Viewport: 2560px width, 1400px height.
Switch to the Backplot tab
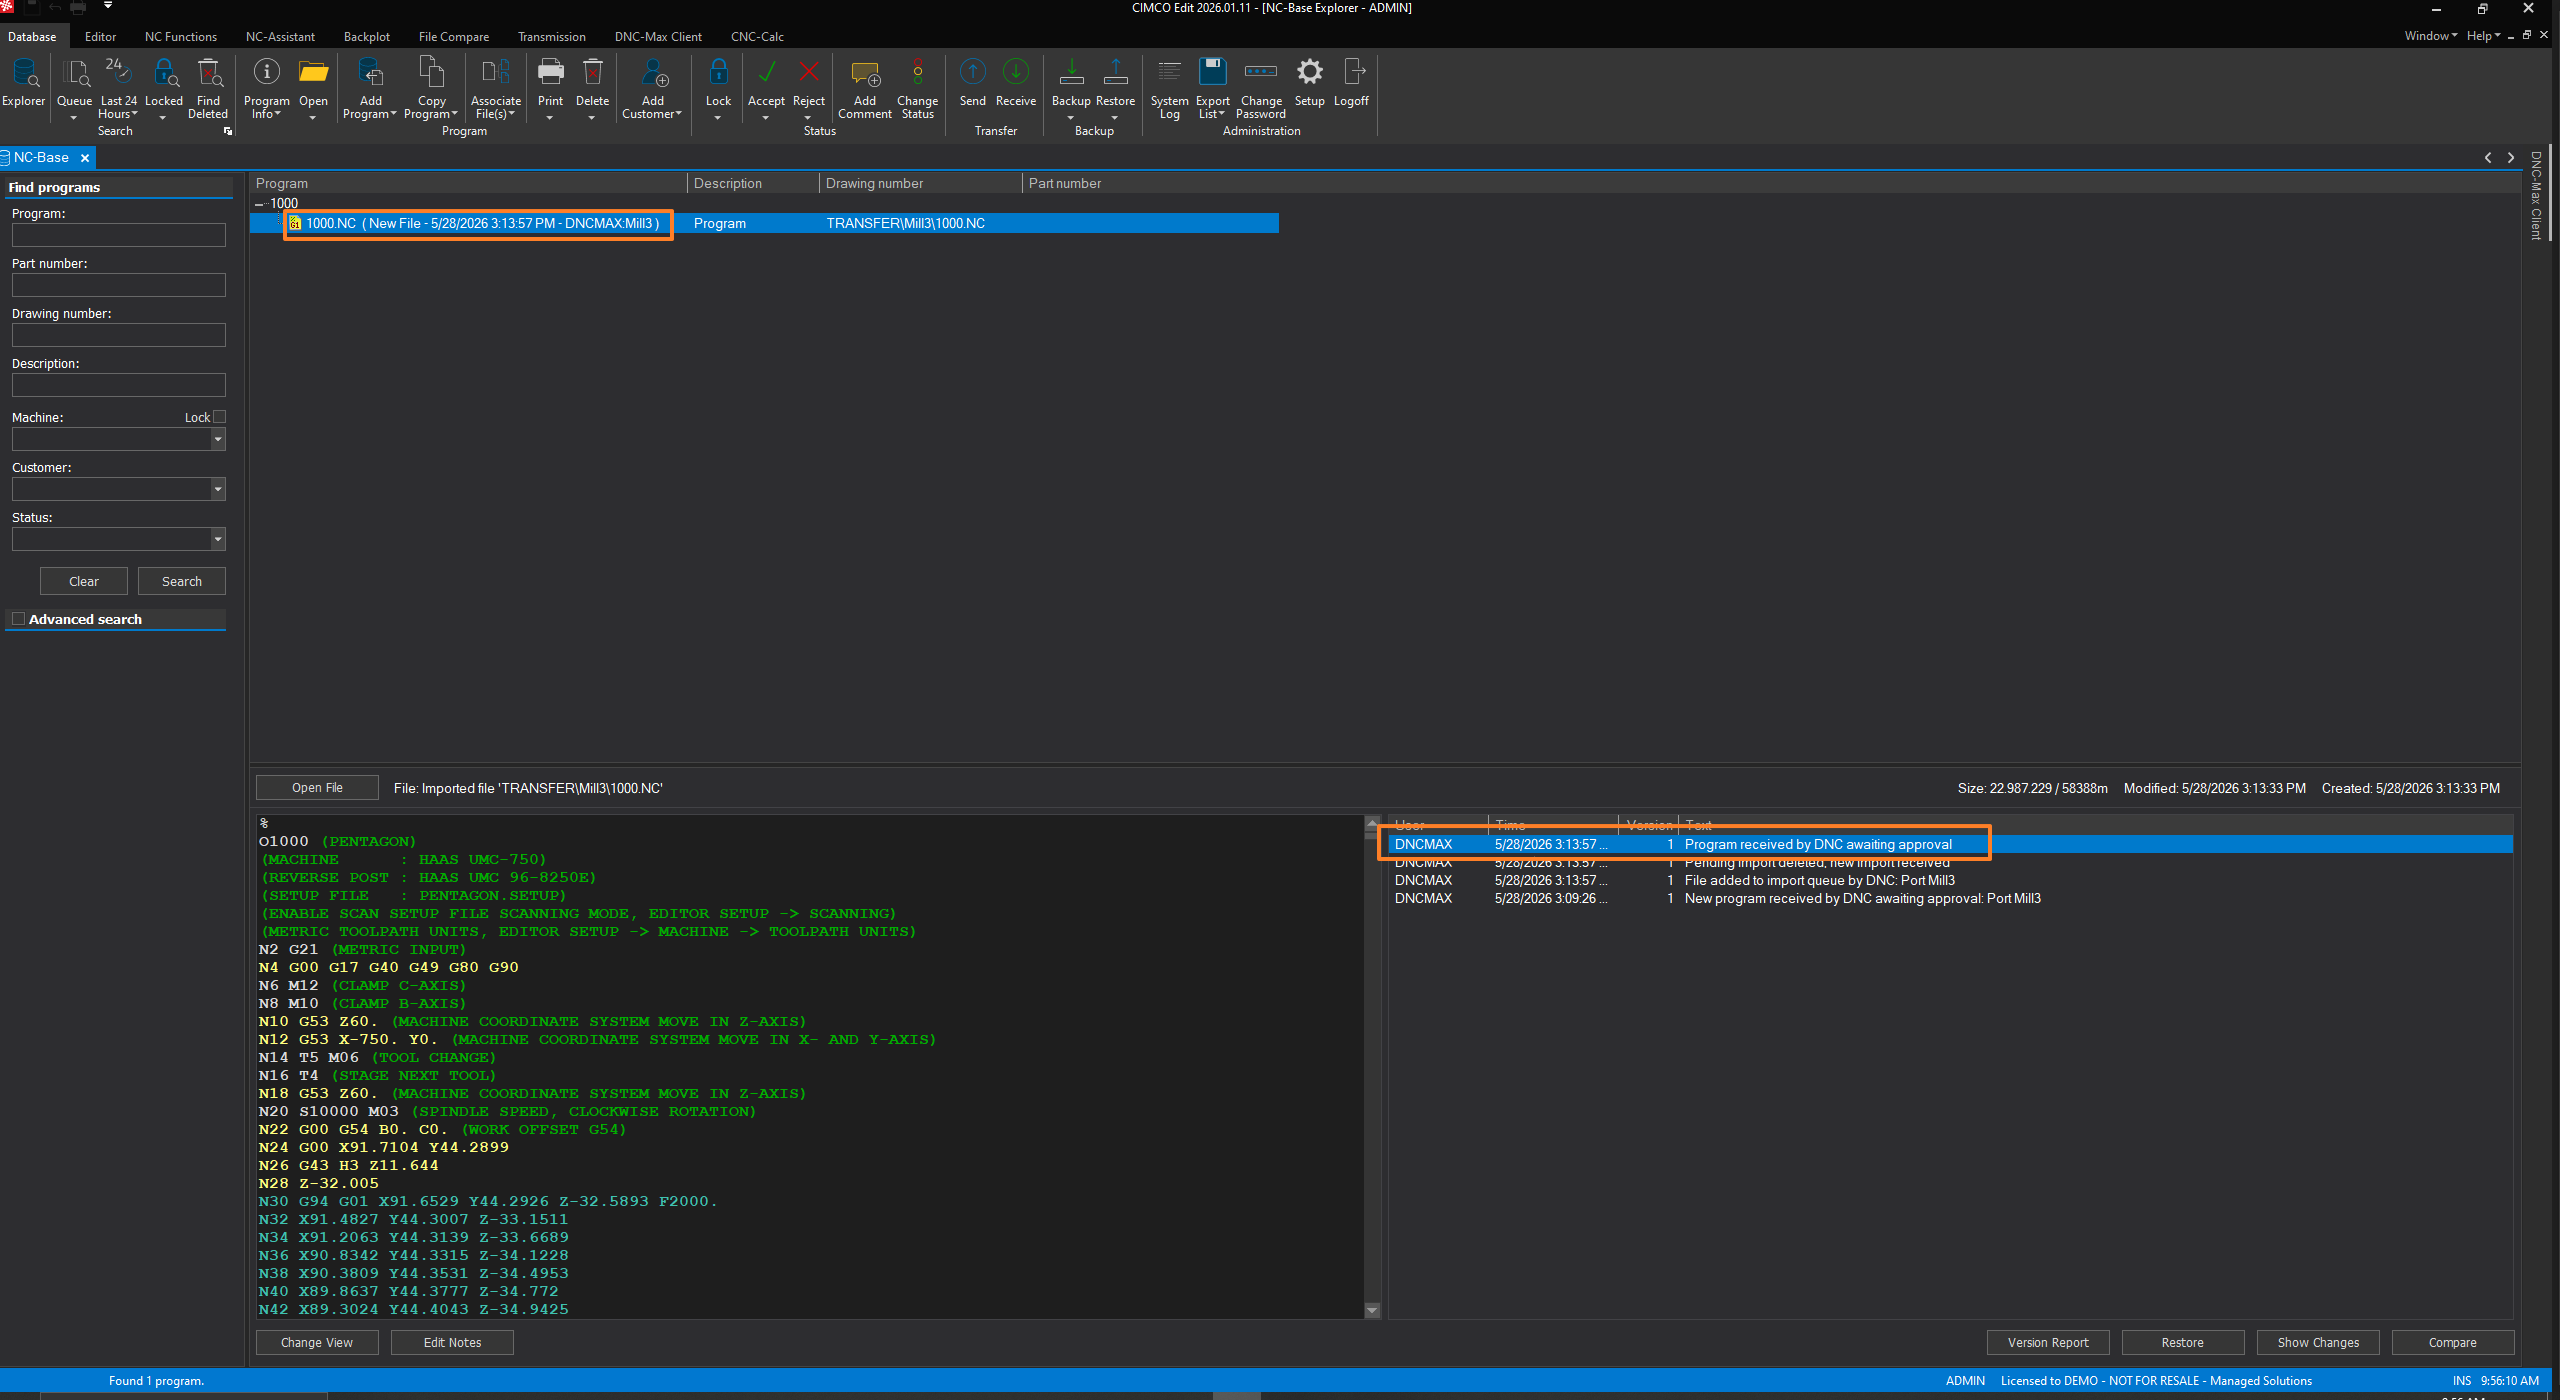[x=366, y=37]
